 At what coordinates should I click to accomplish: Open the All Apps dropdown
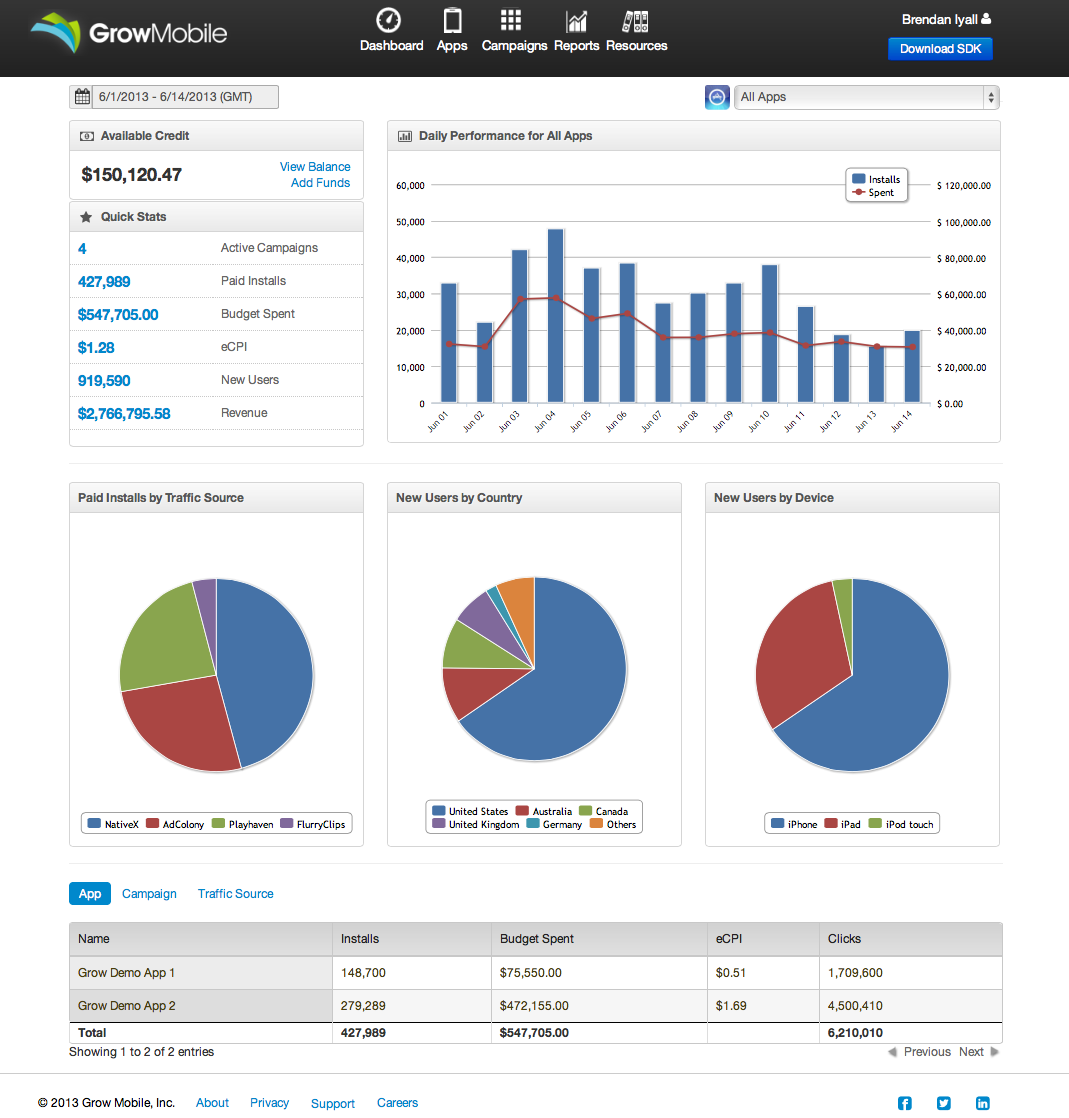866,97
